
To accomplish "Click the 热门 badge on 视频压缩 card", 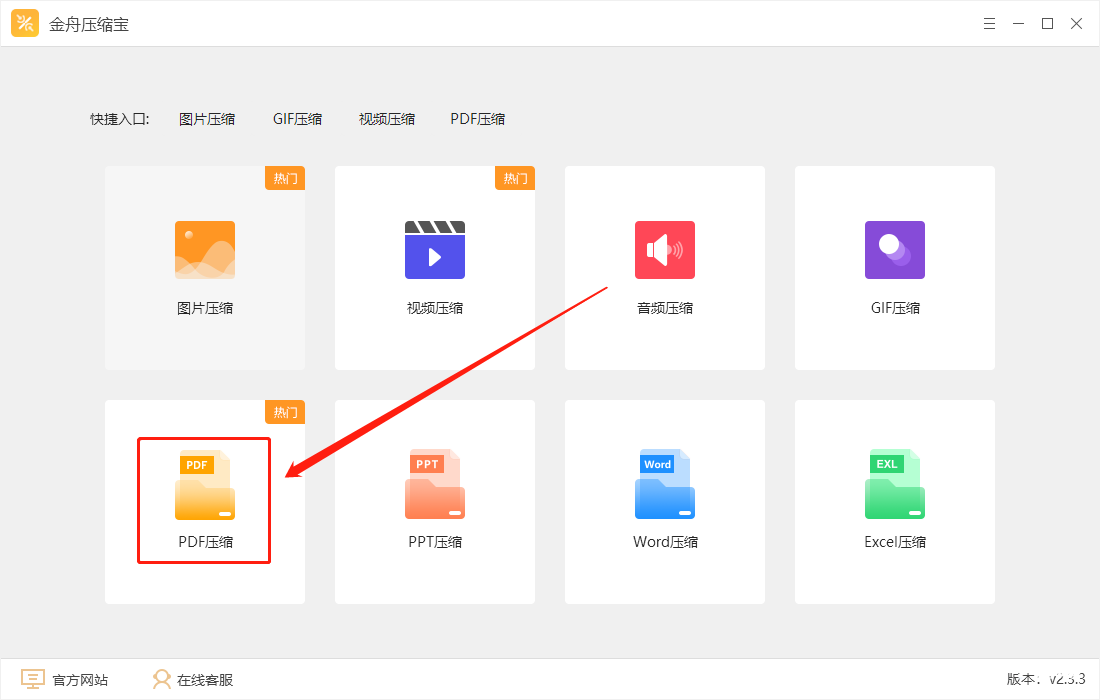I will 514,178.
